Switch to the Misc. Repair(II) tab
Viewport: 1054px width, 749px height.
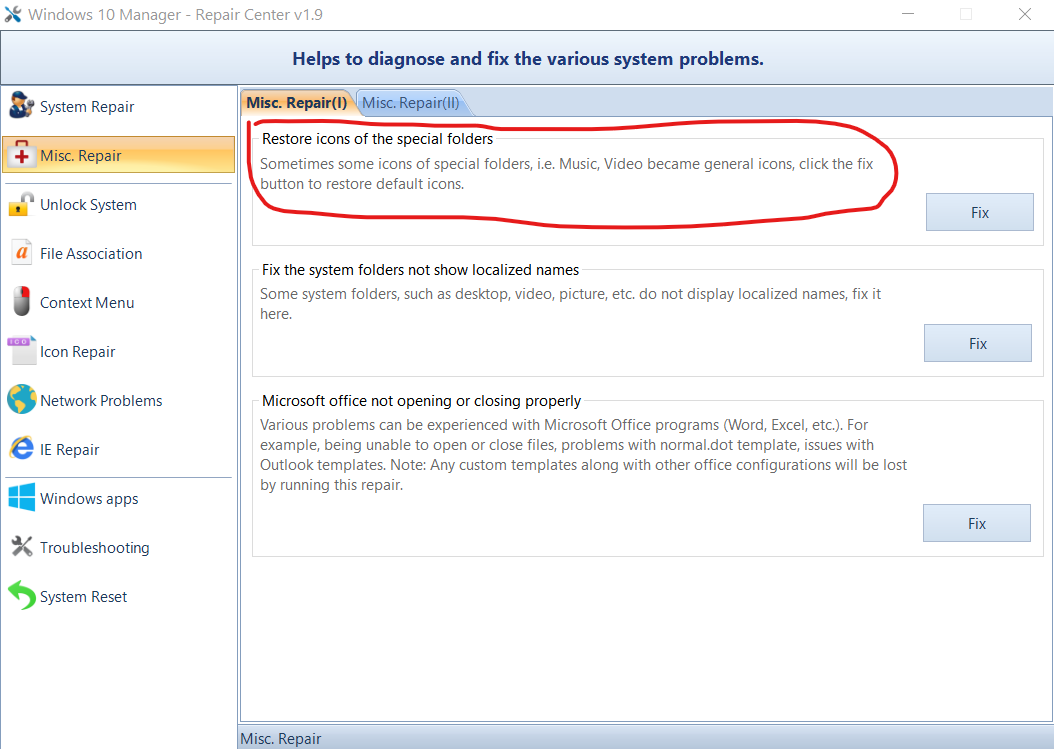(411, 103)
